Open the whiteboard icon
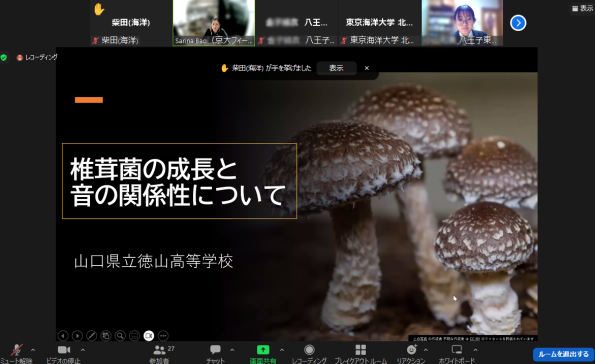595x364 pixels. pyautogui.click(x=457, y=350)
